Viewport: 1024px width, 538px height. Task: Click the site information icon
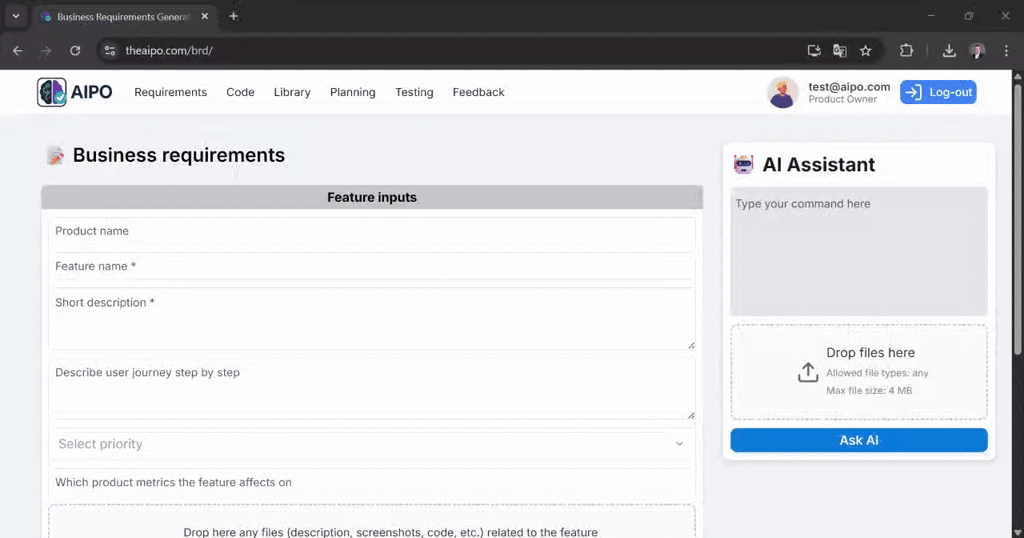[x=110, y=50]
